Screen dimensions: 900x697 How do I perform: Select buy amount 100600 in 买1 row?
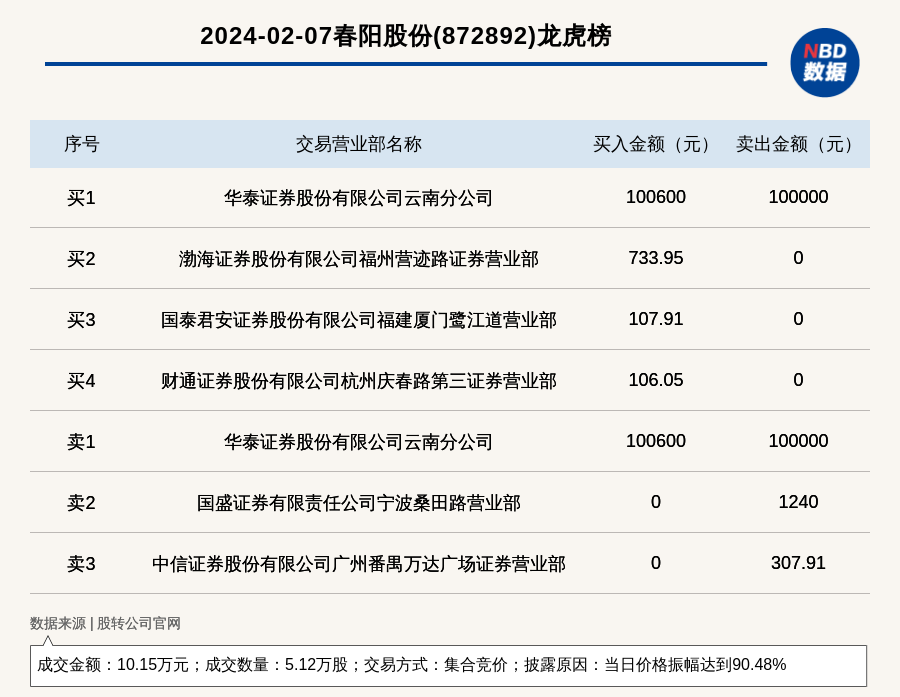click(655, 197)
